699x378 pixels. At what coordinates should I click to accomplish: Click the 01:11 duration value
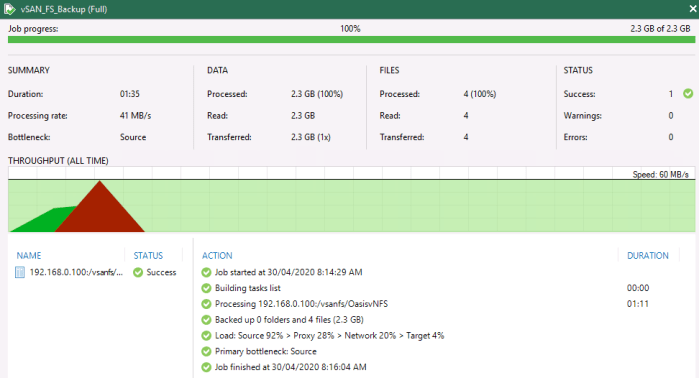tap(638, 304)
